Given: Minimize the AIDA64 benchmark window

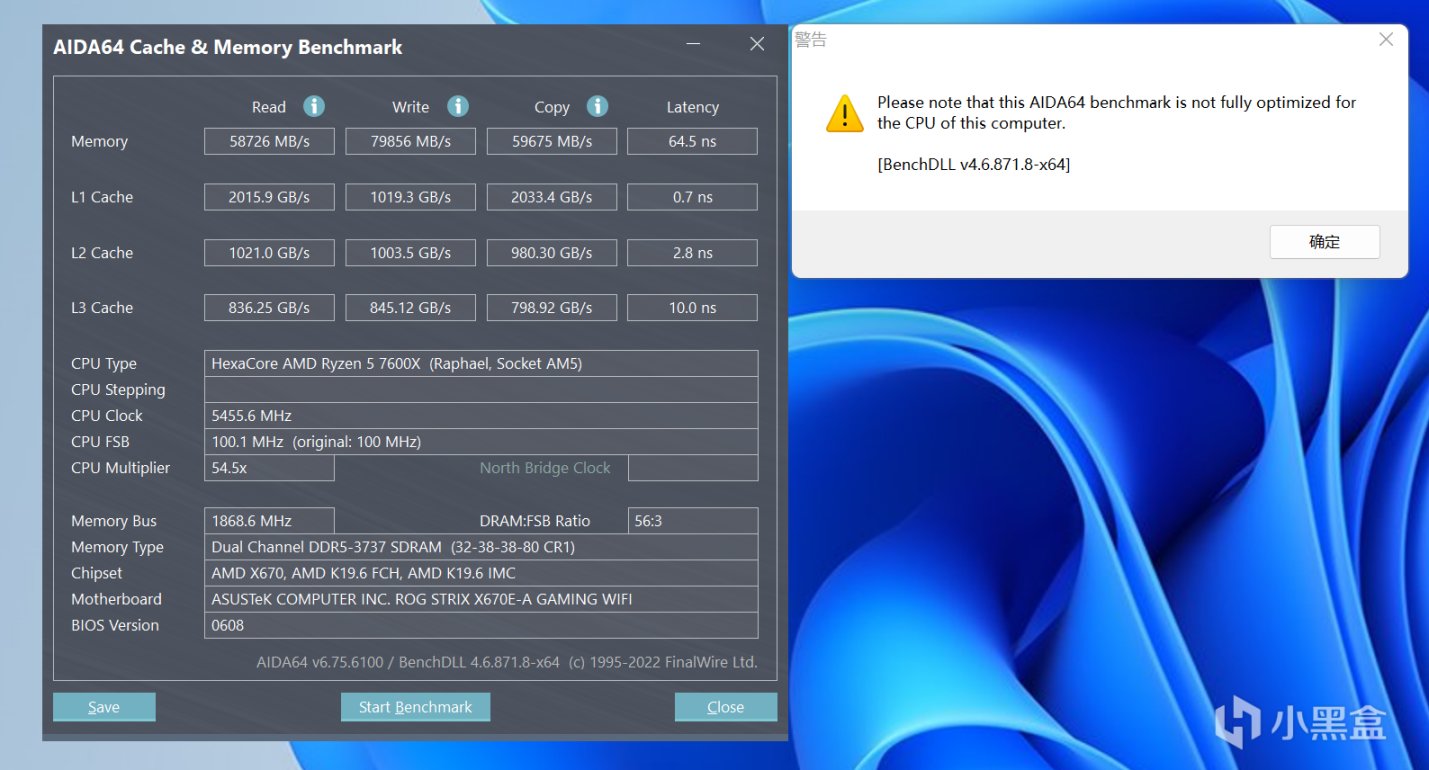Looking at the screenshot, I should [694, 45].
